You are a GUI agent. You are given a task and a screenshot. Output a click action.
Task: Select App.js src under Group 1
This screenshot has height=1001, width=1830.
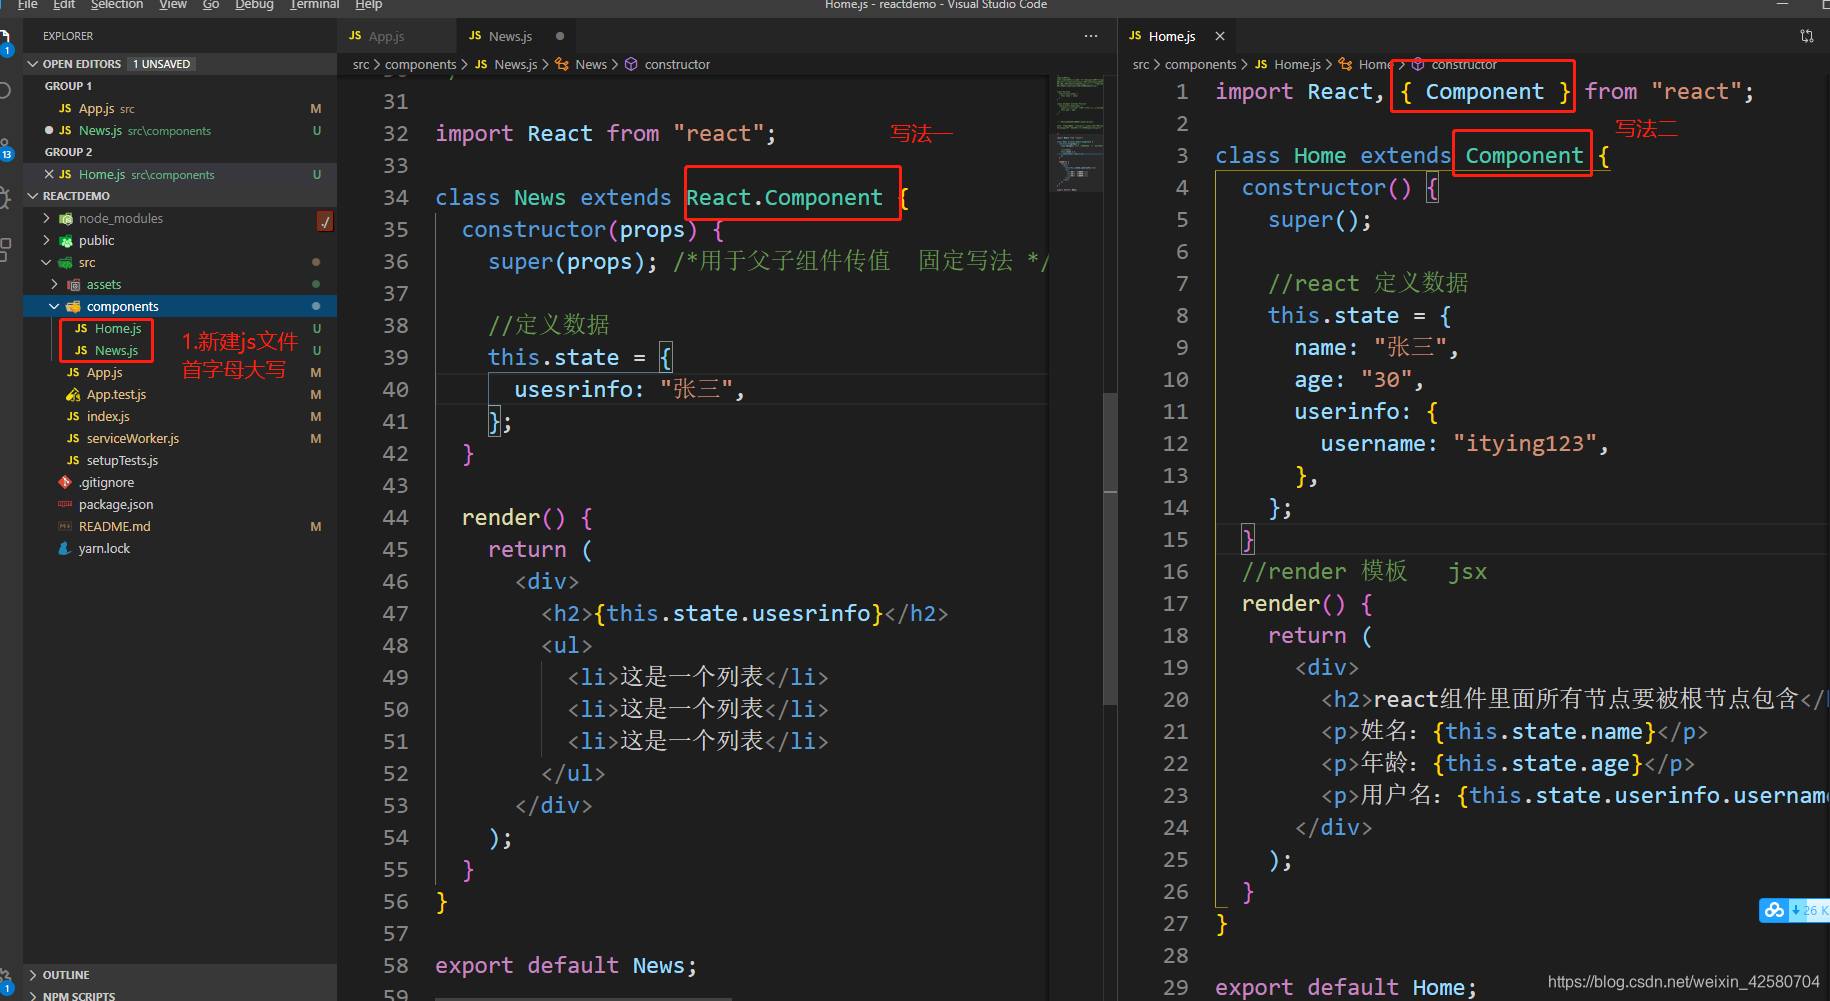coord(180,108)
